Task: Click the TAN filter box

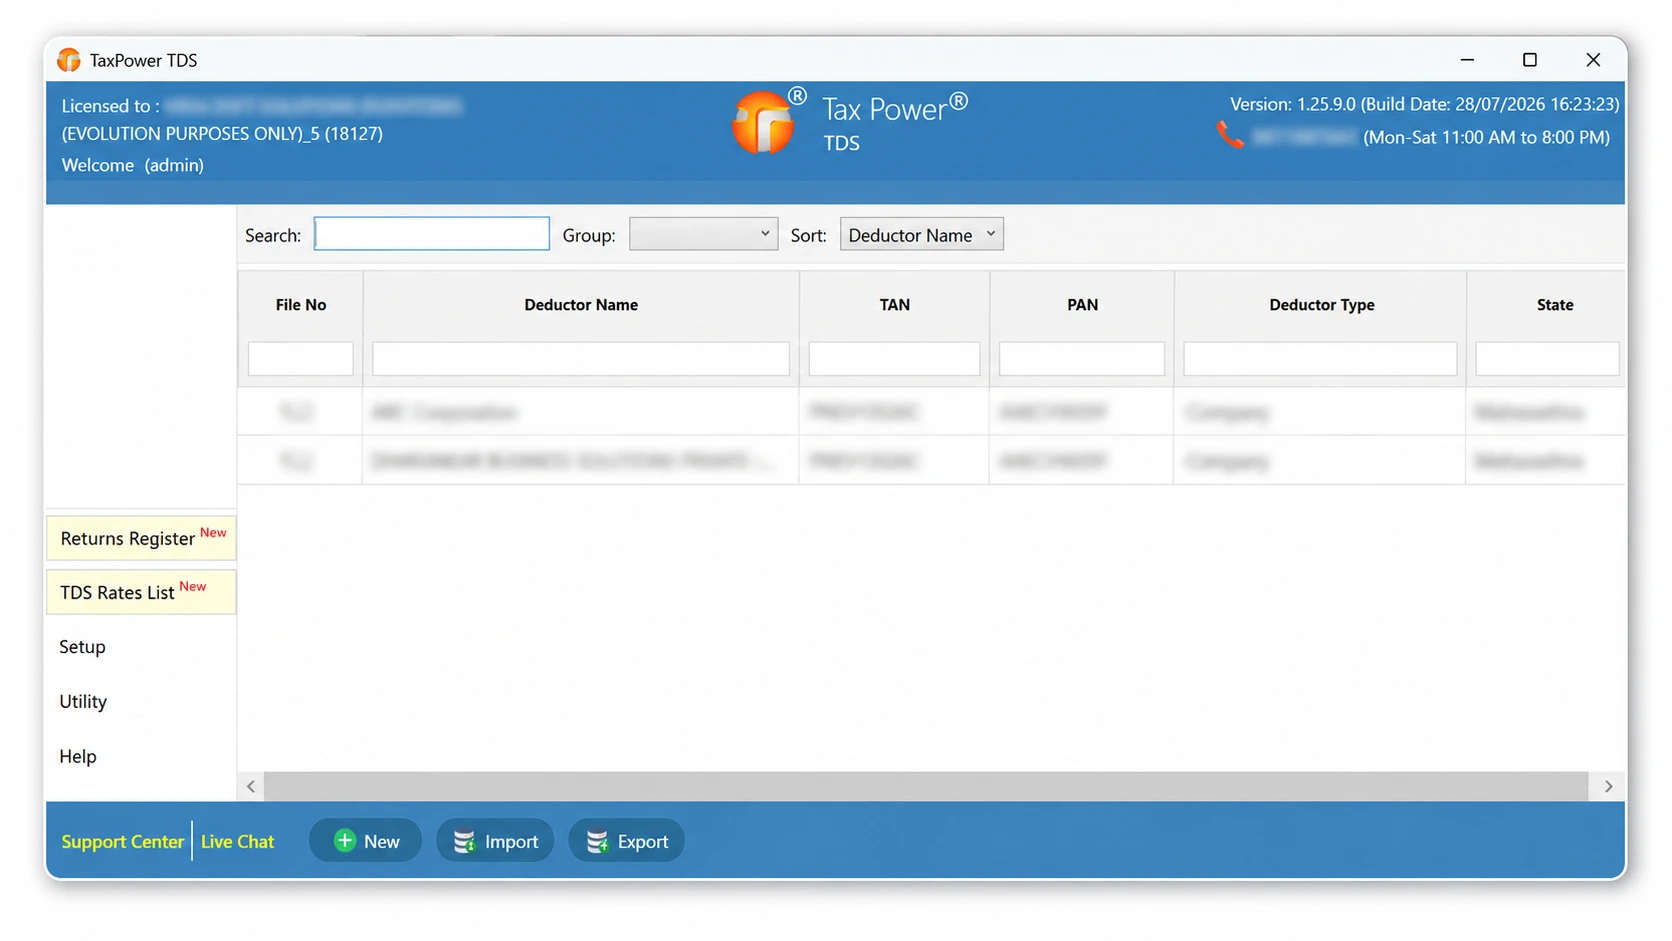Action: (x=894, y=359)
